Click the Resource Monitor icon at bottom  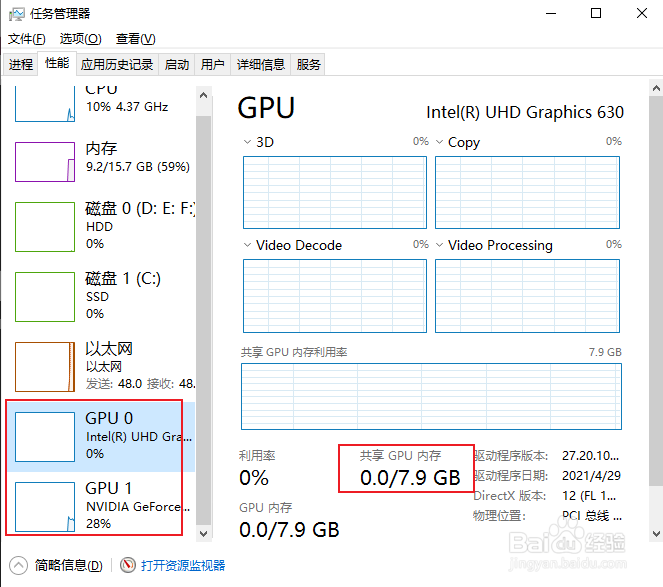tap(127, 565)
